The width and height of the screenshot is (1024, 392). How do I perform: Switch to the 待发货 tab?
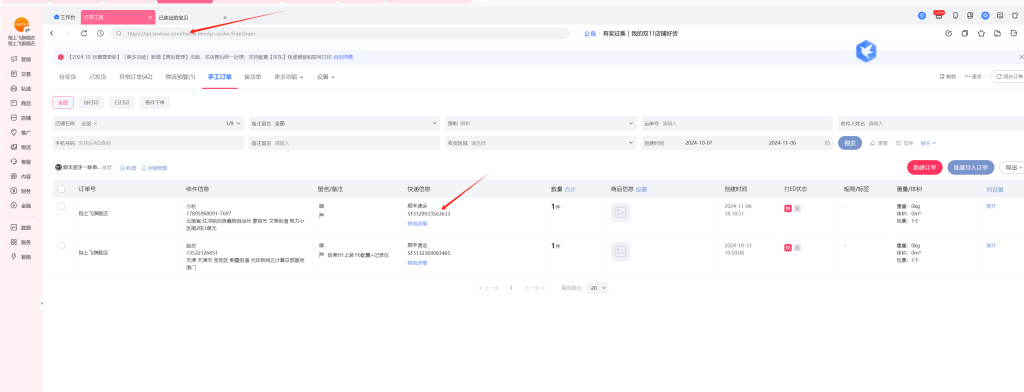(x=67, y=77)
